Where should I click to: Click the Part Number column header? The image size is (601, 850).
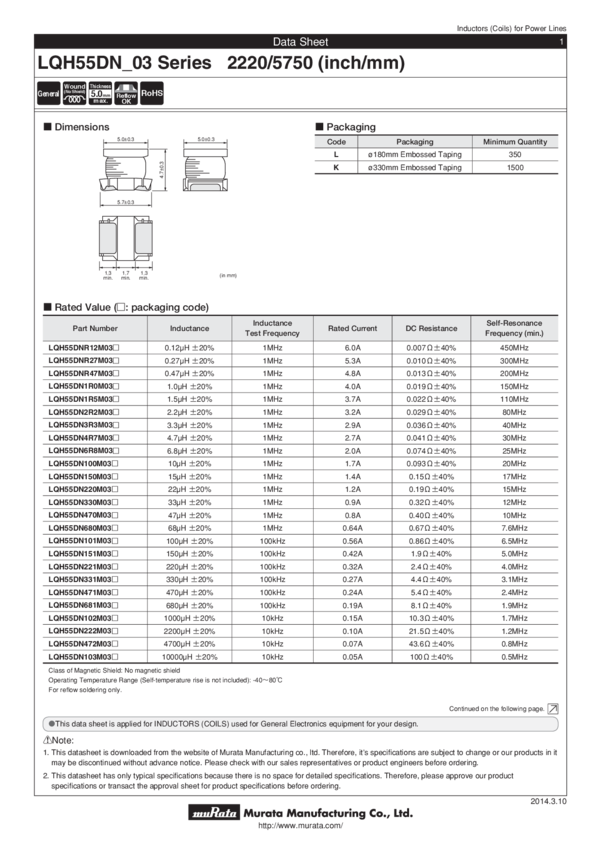tap(95, 328)
